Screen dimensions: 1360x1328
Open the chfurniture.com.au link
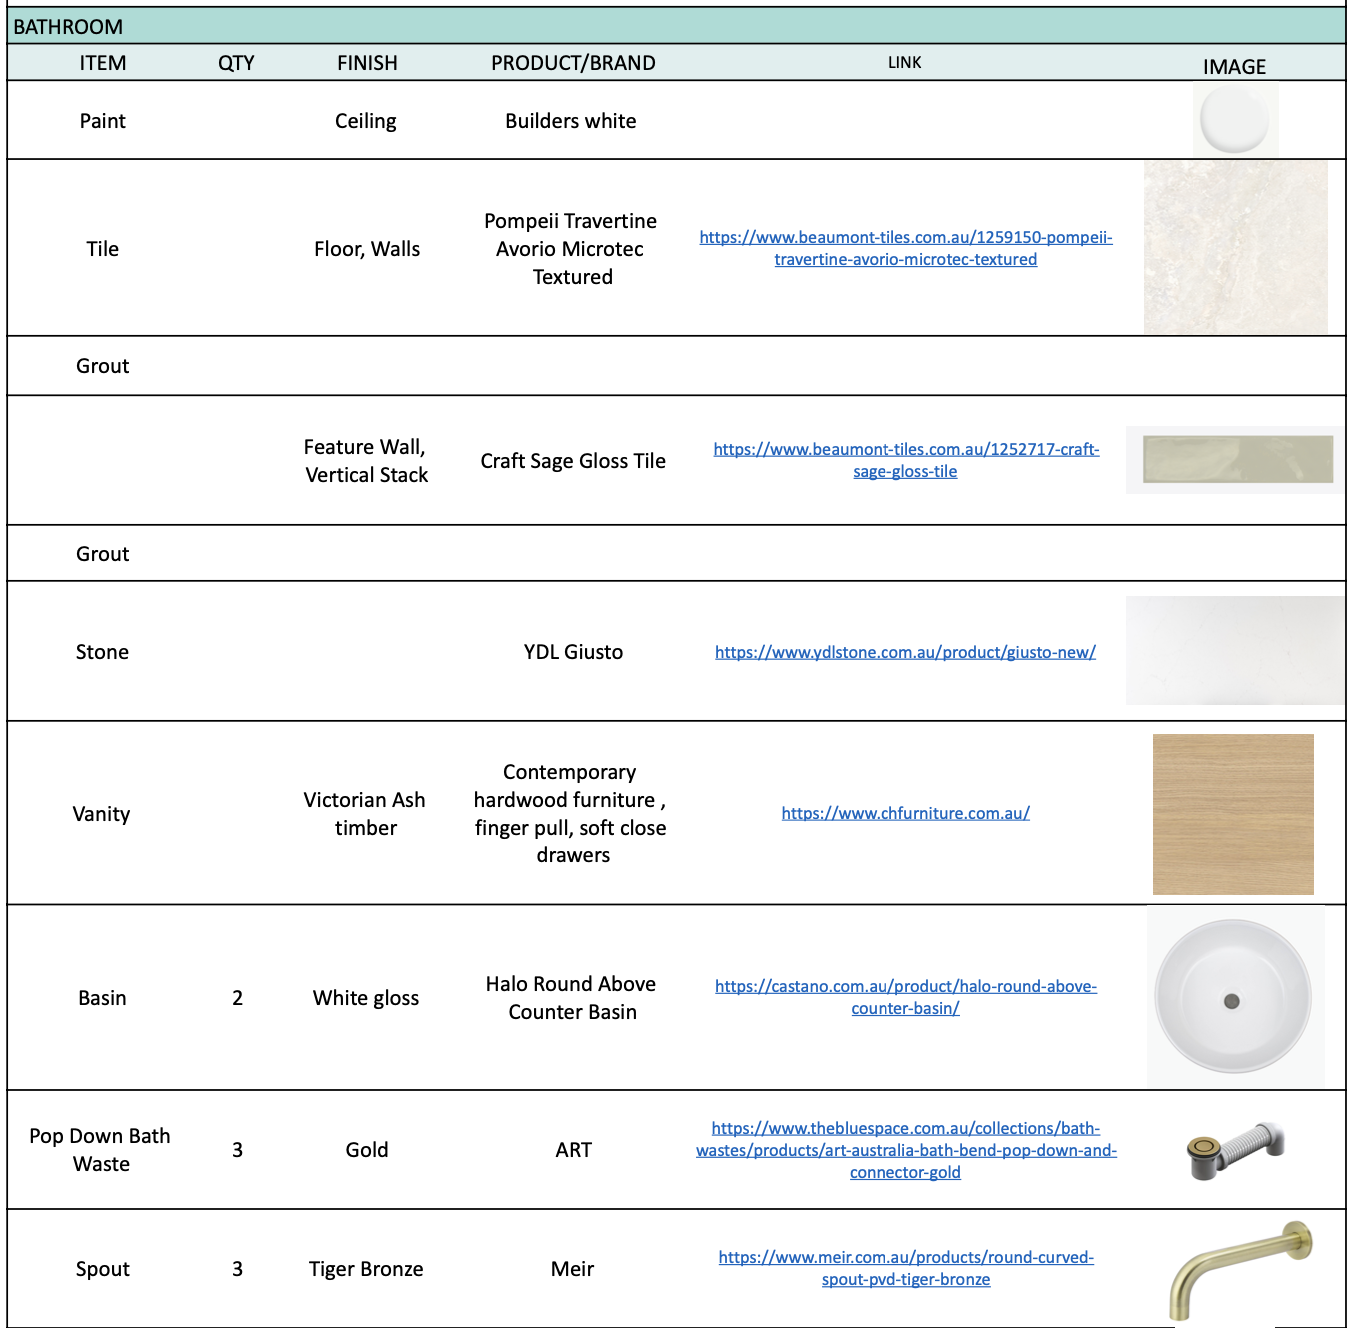point(905,813)
